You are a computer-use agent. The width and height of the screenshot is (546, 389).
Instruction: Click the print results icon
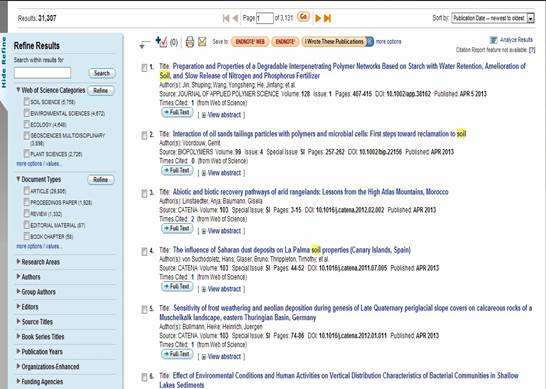pyautogui.click(x=190, y=42)
